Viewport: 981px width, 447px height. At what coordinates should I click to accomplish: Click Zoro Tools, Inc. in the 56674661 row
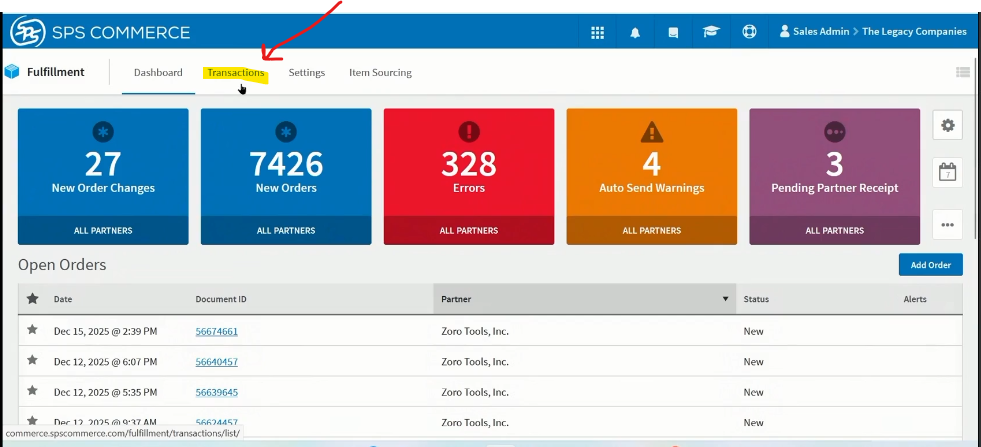[475, 331]
